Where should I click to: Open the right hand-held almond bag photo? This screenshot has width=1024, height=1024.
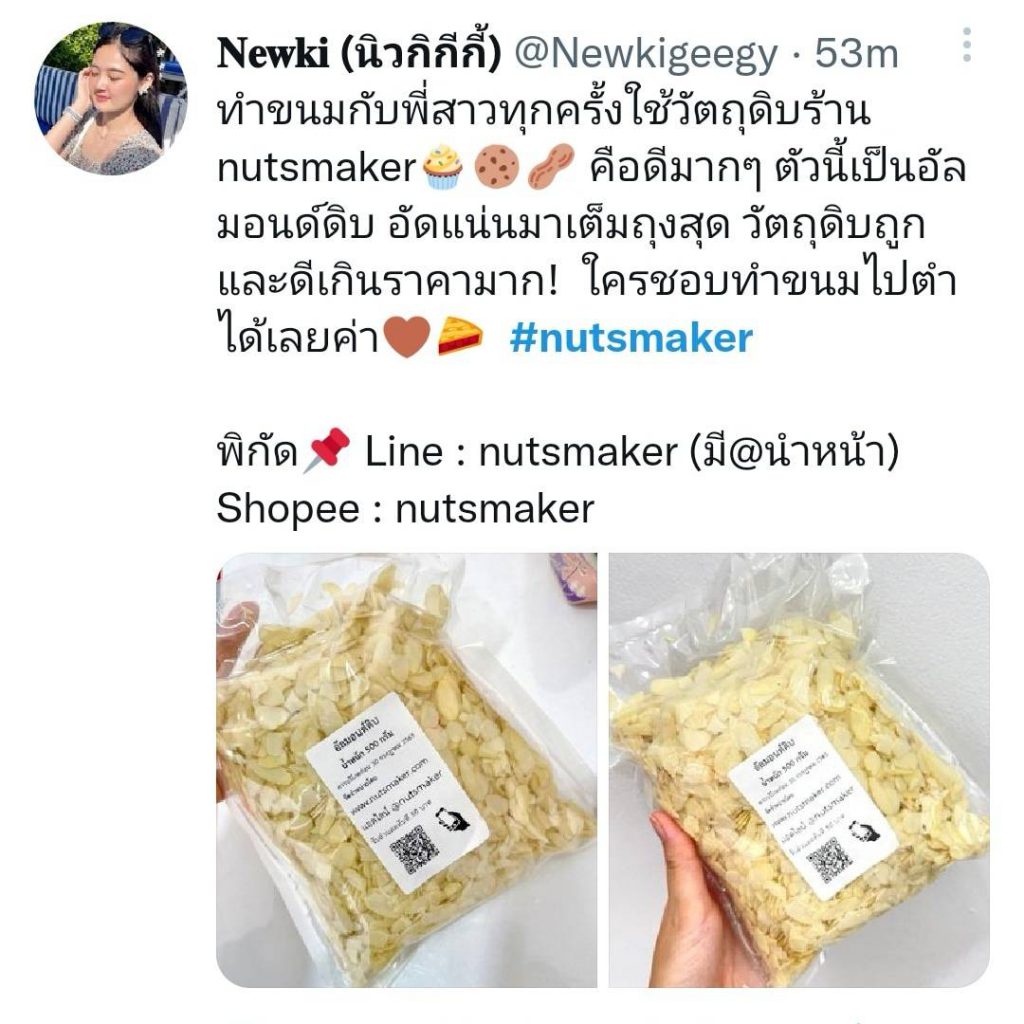click(x=799, y=770)
